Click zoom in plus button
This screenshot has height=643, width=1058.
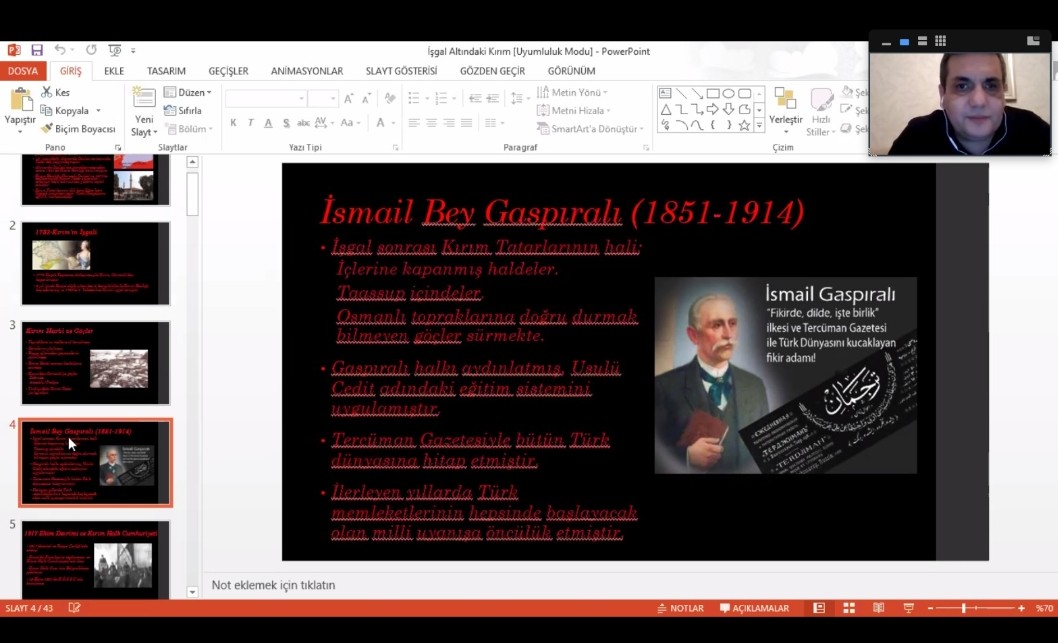click(x=1022, y=608)
